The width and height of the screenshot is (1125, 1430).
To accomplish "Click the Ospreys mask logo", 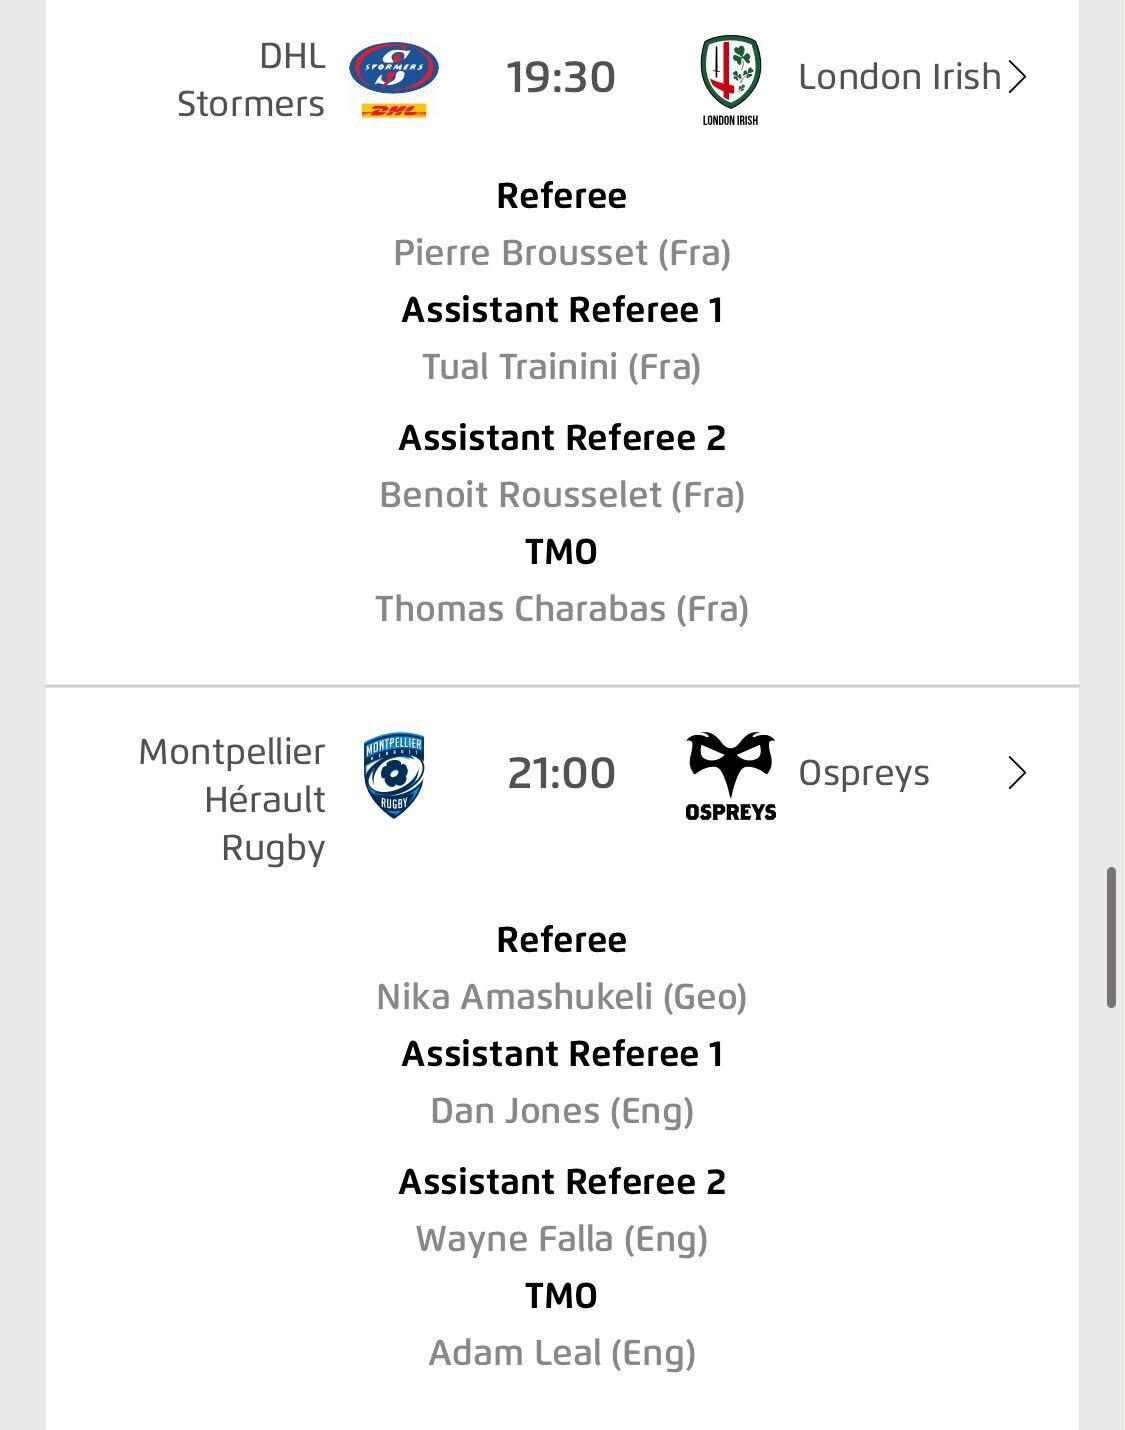I will 730,775.
